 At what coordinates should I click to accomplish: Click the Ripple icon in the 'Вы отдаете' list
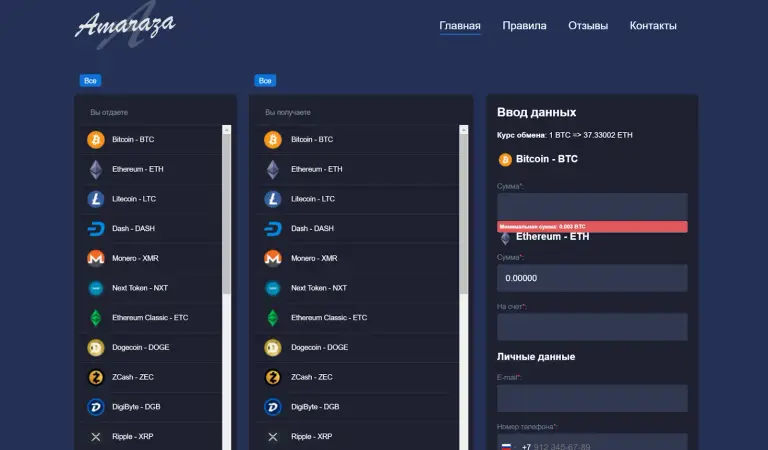coord(96,437)
